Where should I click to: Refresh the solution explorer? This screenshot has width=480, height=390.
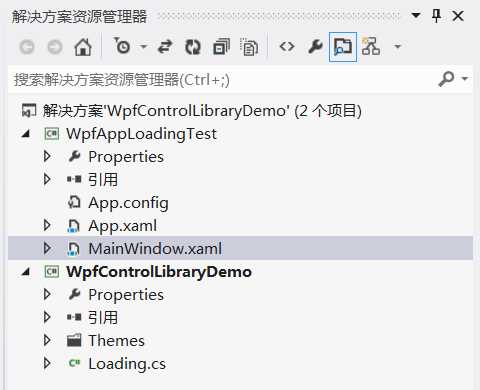pos(193,47)
